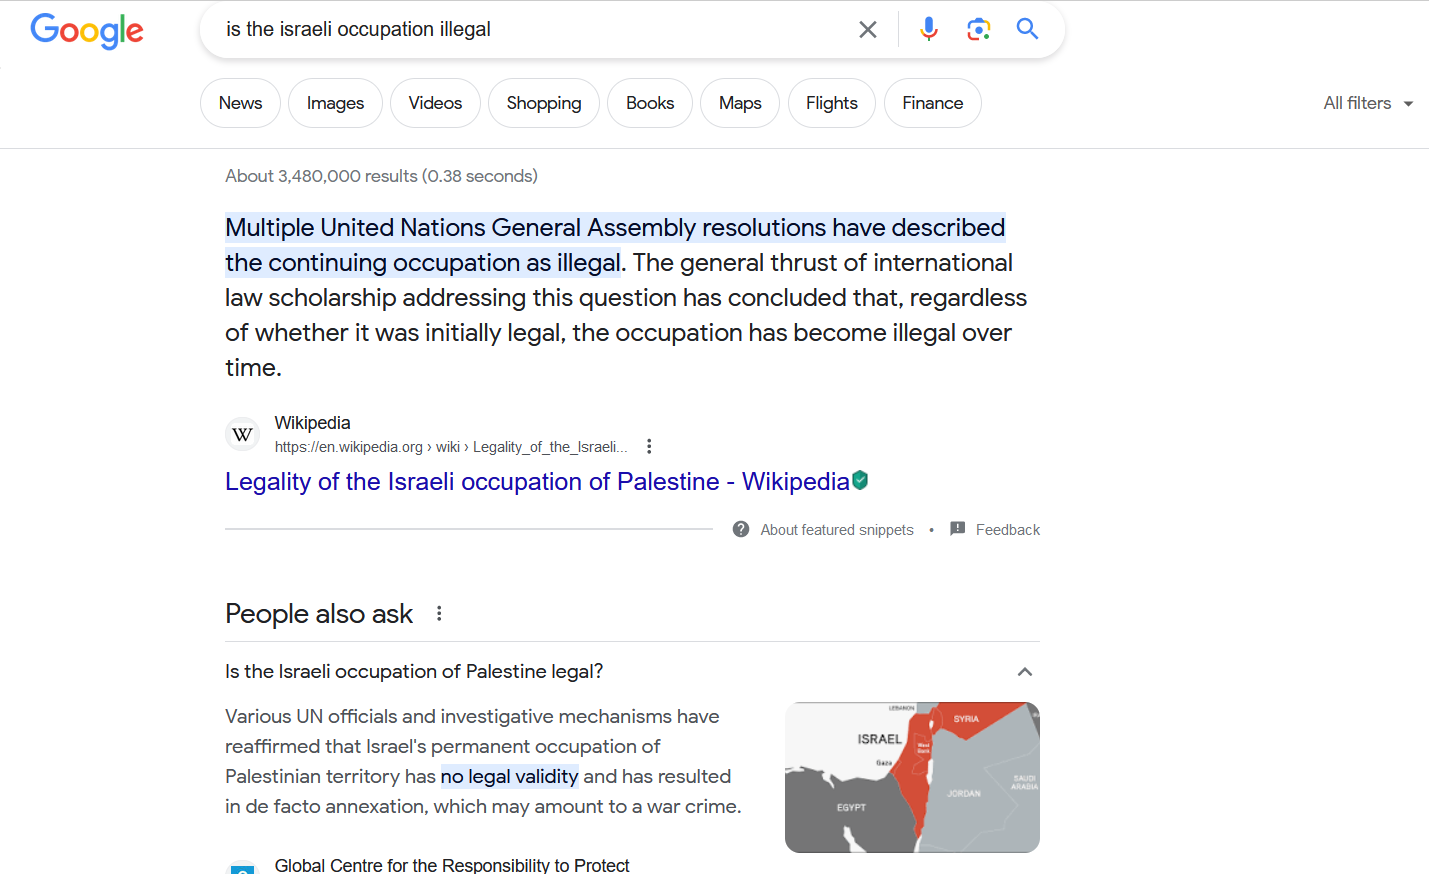Open the All filters dropdown
The width and height of the screenshot is (1429, 874).
click(x=1368, y=103)
